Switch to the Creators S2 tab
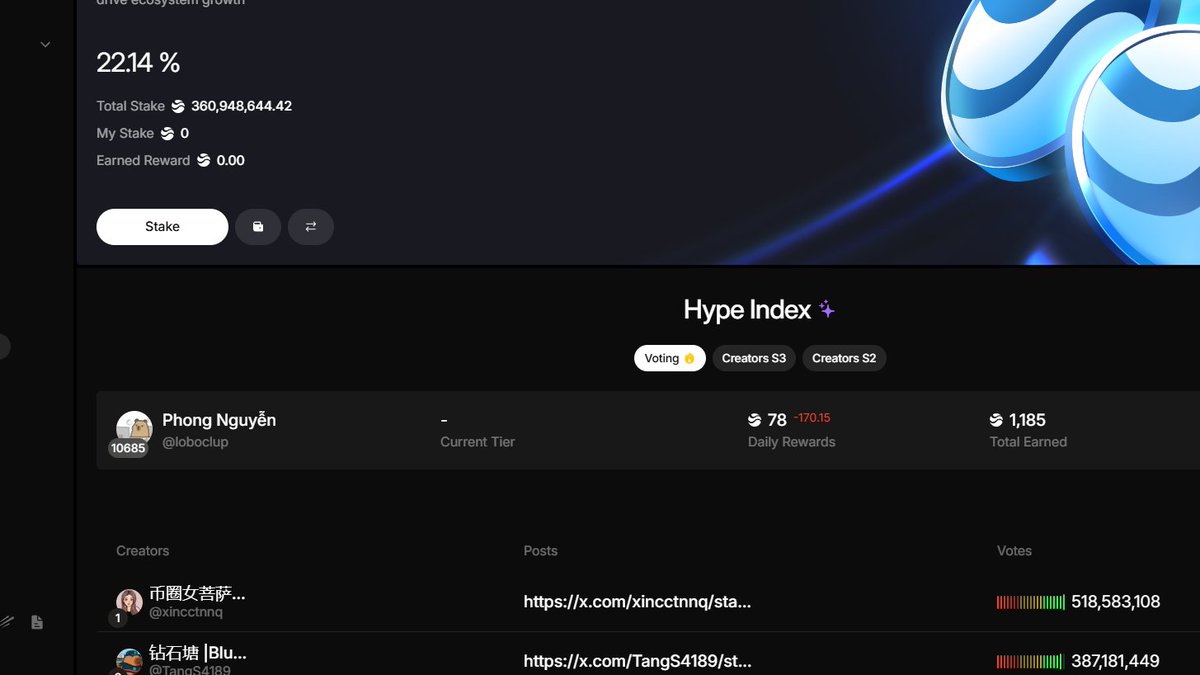Image resolution: width=1200 pixels, height=675 pixels. 844,358
